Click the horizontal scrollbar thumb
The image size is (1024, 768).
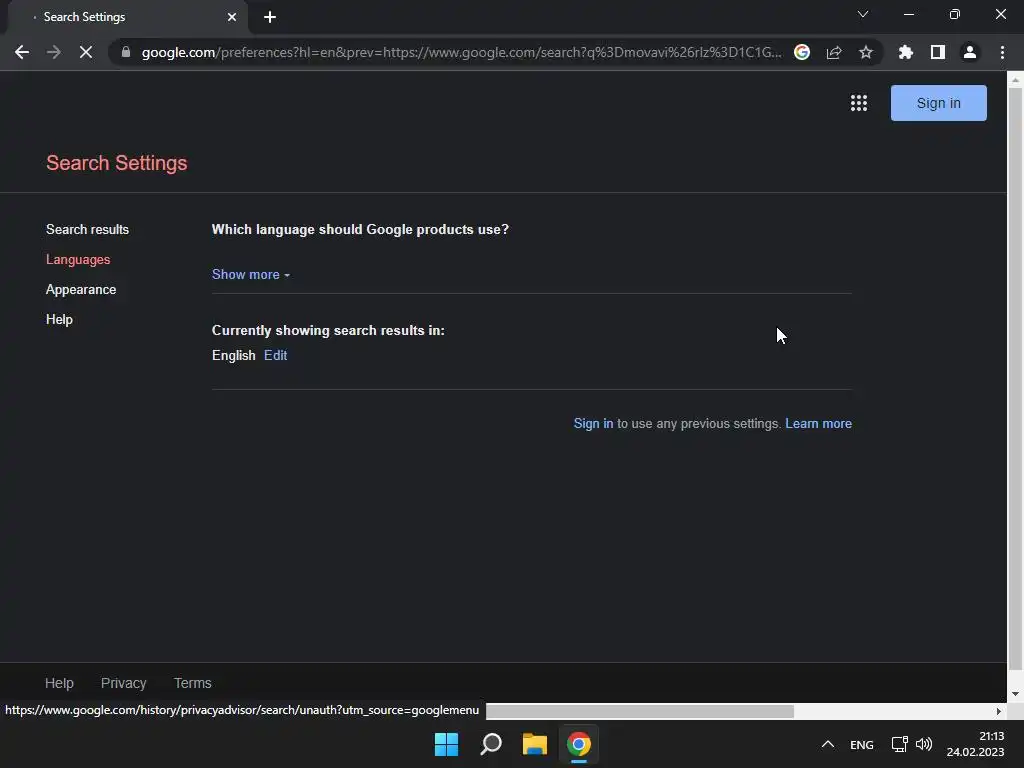[640, 711]
